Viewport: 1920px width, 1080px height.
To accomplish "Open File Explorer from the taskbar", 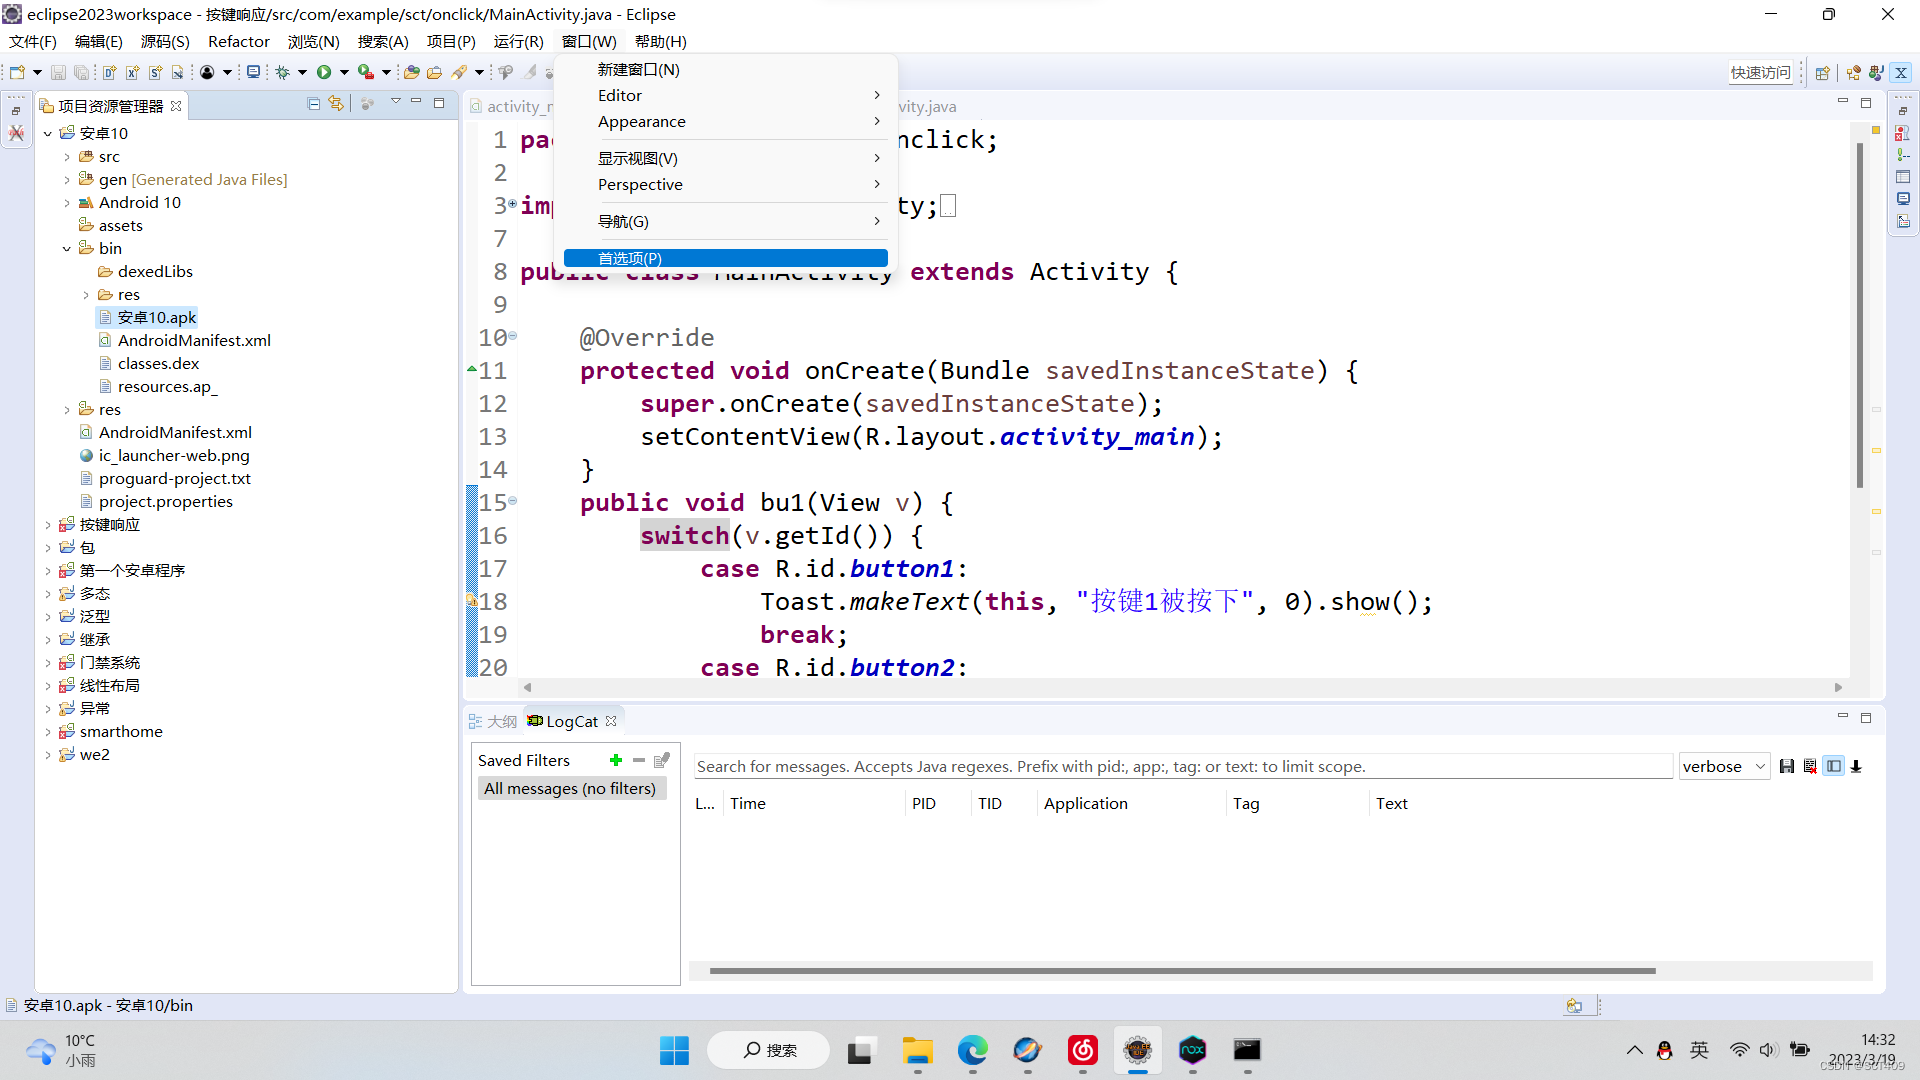I will pyautogui.click(x=917, y=1050).
